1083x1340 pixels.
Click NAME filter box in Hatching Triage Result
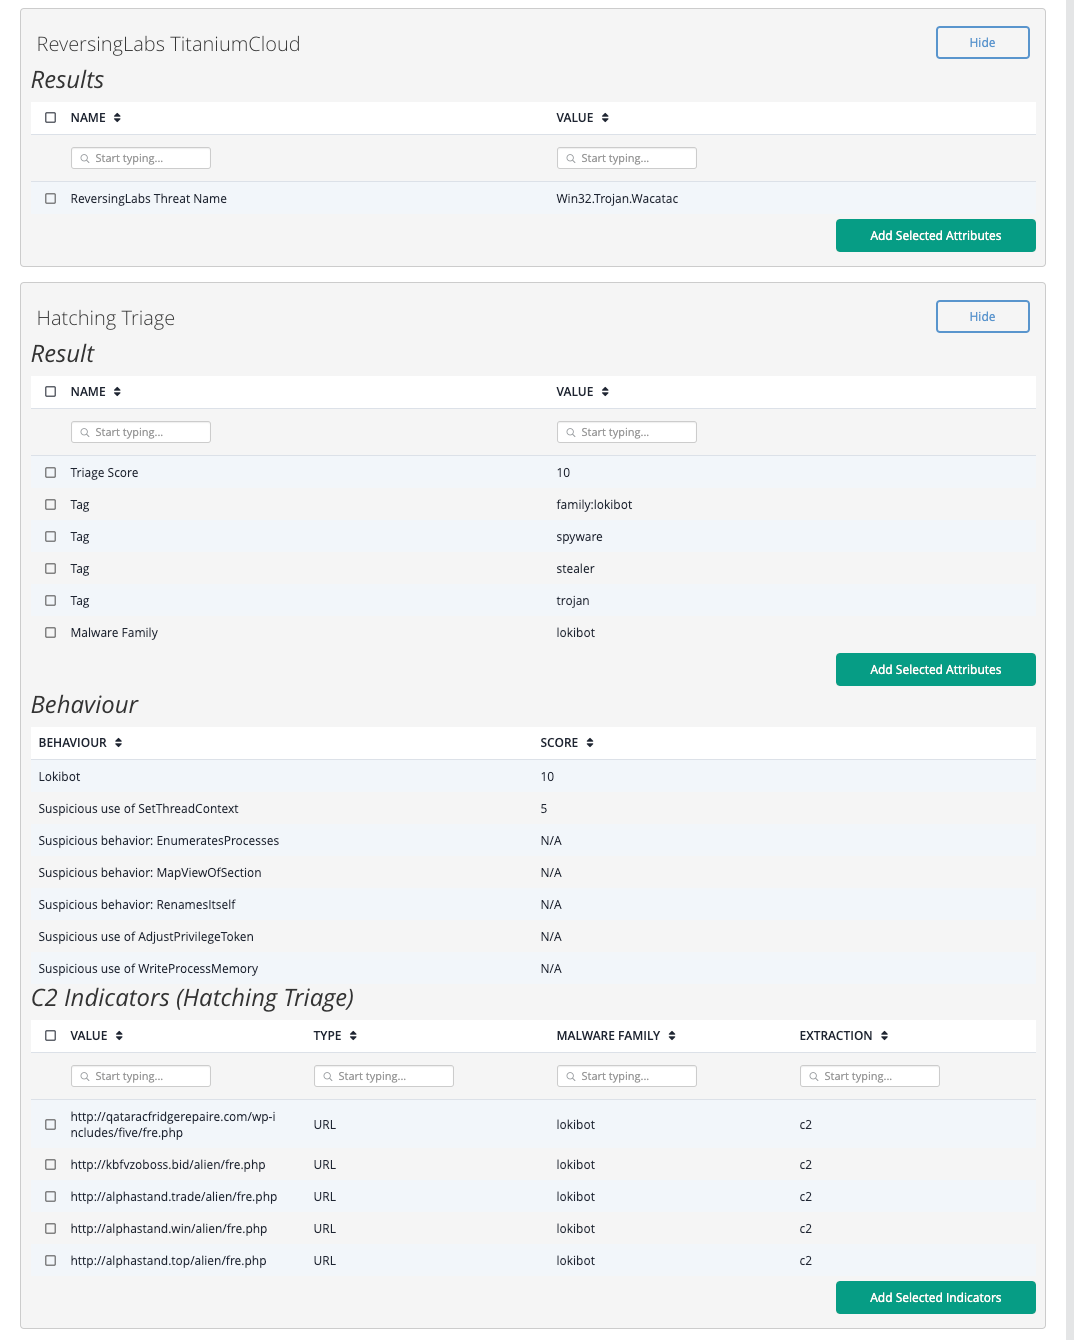click(141, 432)
